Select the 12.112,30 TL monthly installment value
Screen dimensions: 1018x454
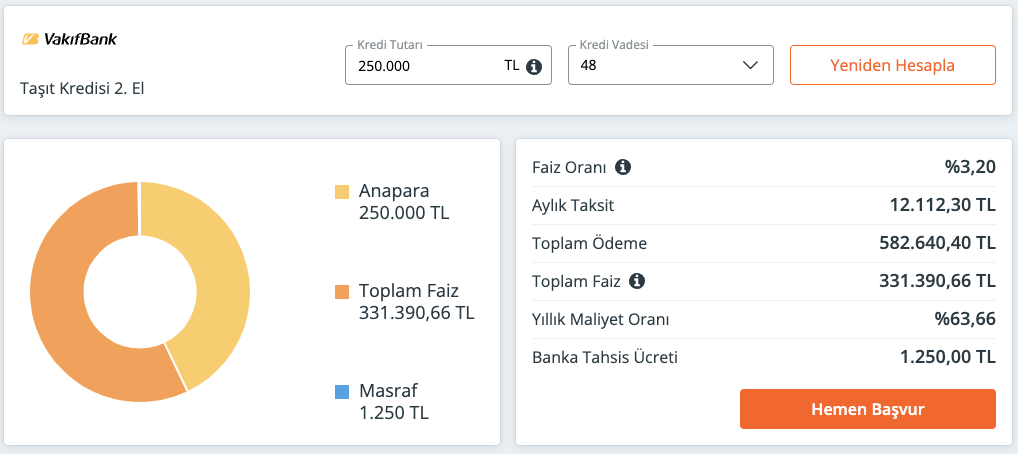click(942, 205)
